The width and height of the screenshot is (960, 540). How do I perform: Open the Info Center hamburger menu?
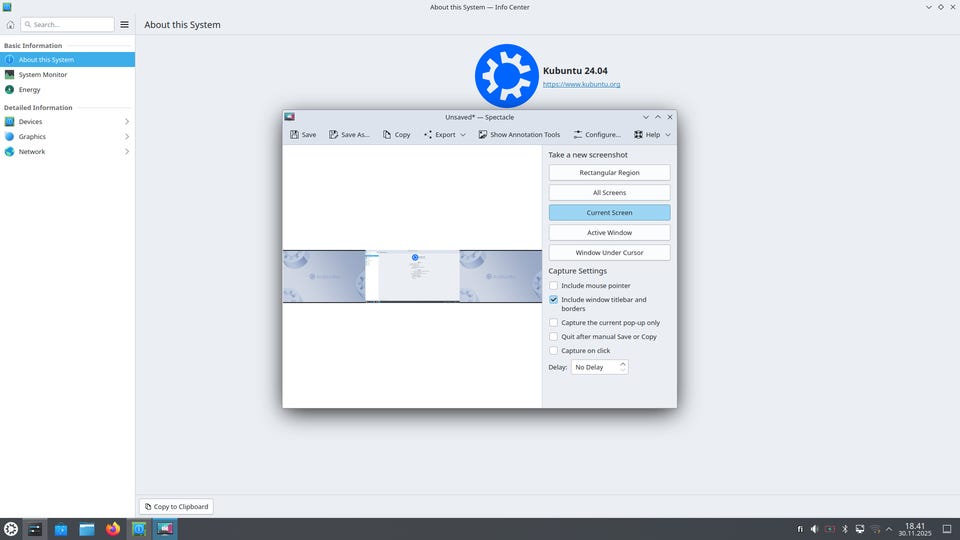click(124, 24)
